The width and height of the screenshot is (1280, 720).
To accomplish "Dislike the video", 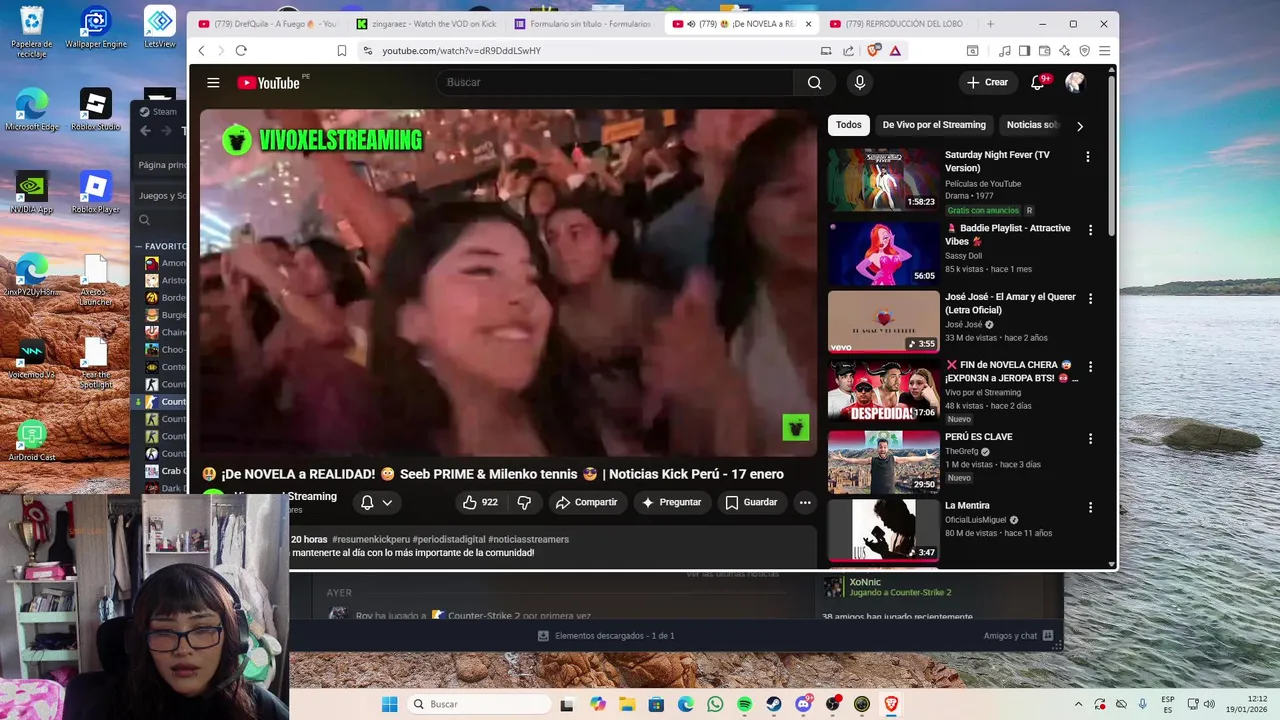I will click(524, 502).
